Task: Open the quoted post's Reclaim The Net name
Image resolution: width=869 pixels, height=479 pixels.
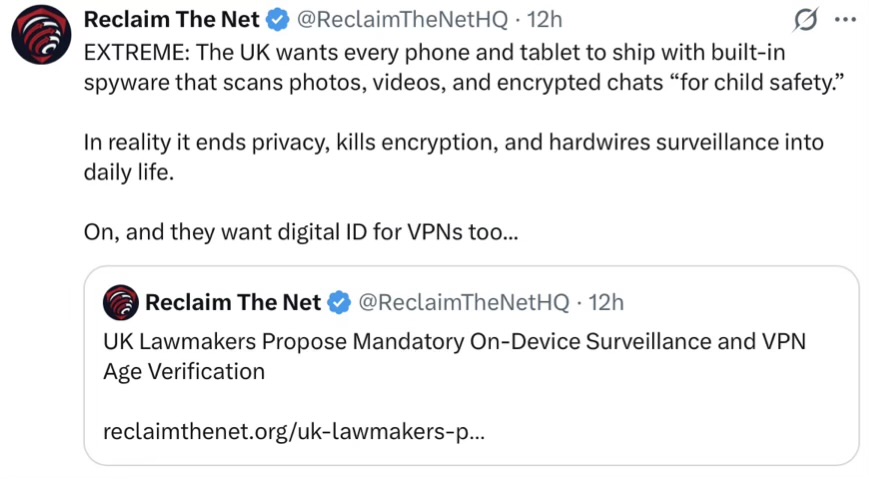Action: [x=233, y=302]
